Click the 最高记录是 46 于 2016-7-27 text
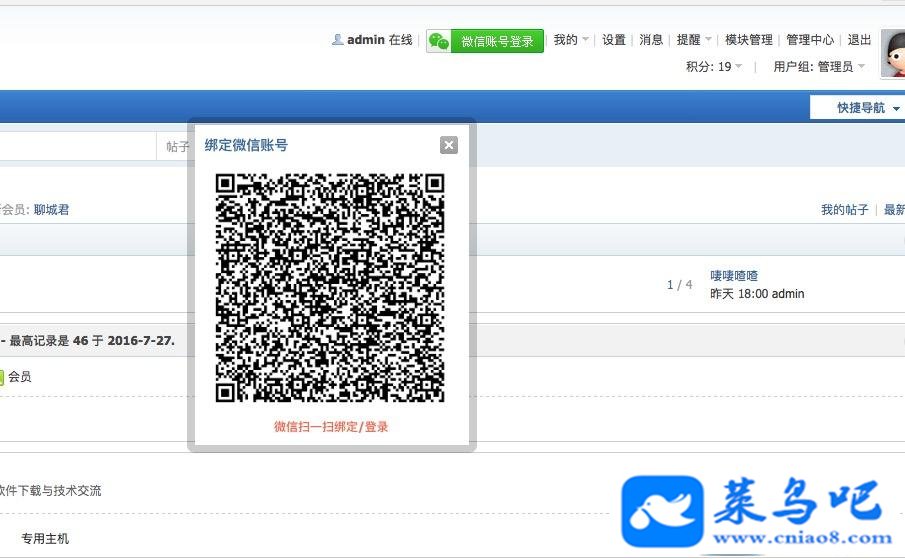This screenshot has width=905, height=559. [x=92, y=340]
